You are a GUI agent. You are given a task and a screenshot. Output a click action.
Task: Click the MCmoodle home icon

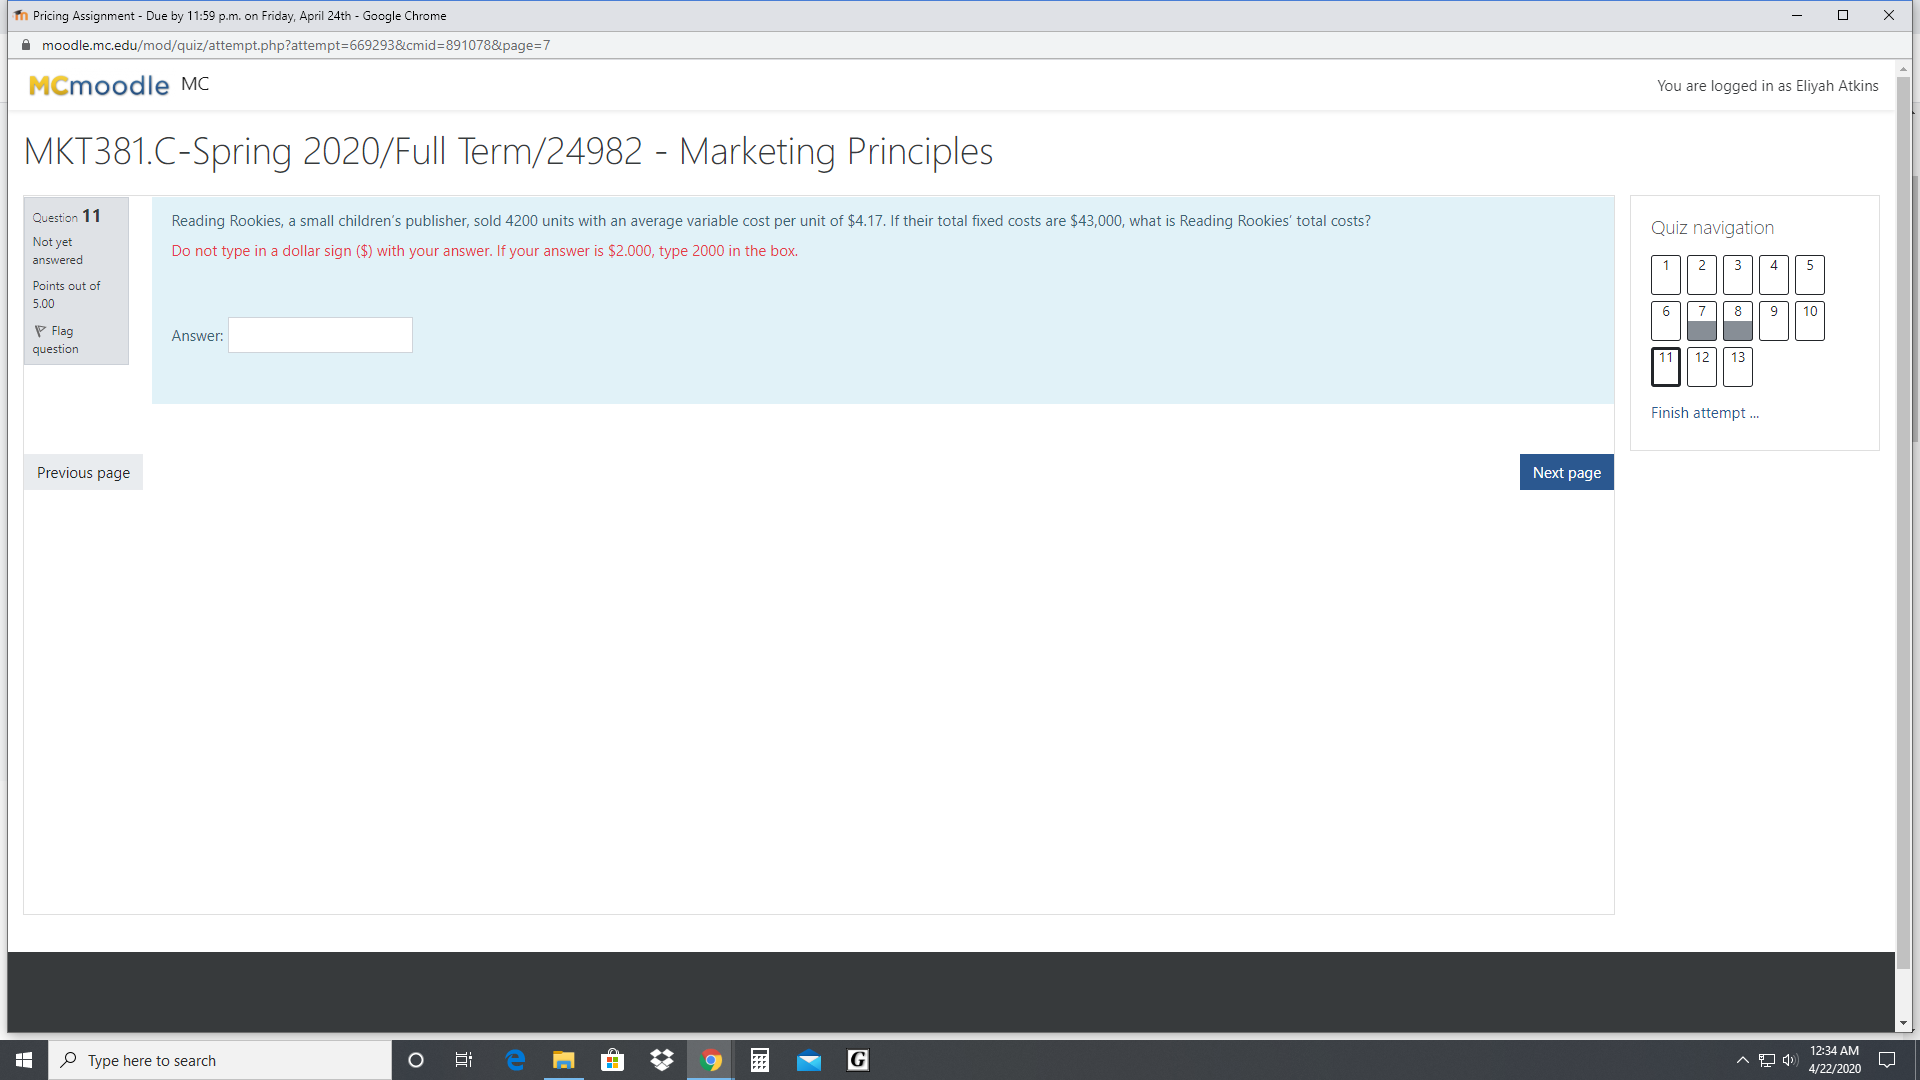click(98, 86)
